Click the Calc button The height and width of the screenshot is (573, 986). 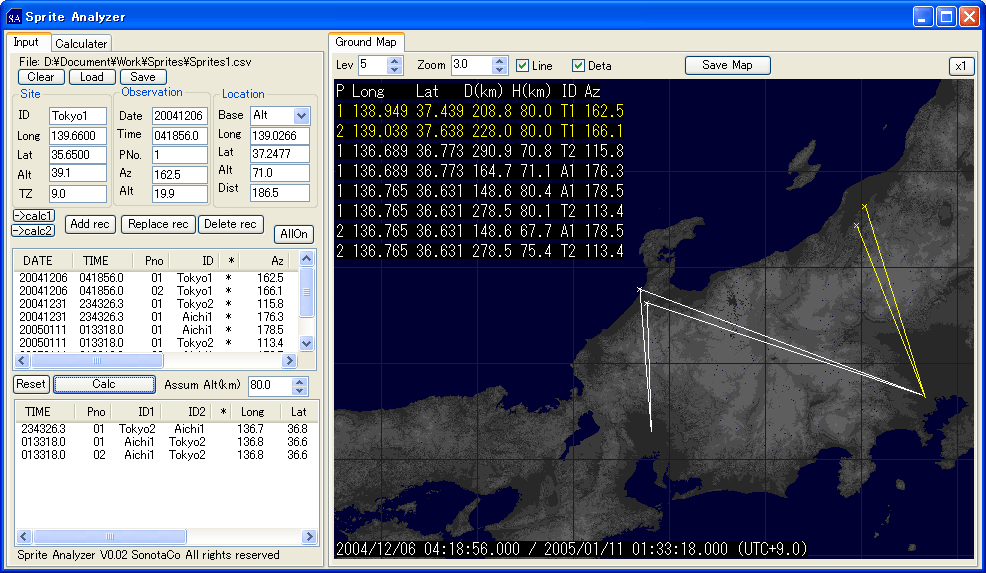104,384
